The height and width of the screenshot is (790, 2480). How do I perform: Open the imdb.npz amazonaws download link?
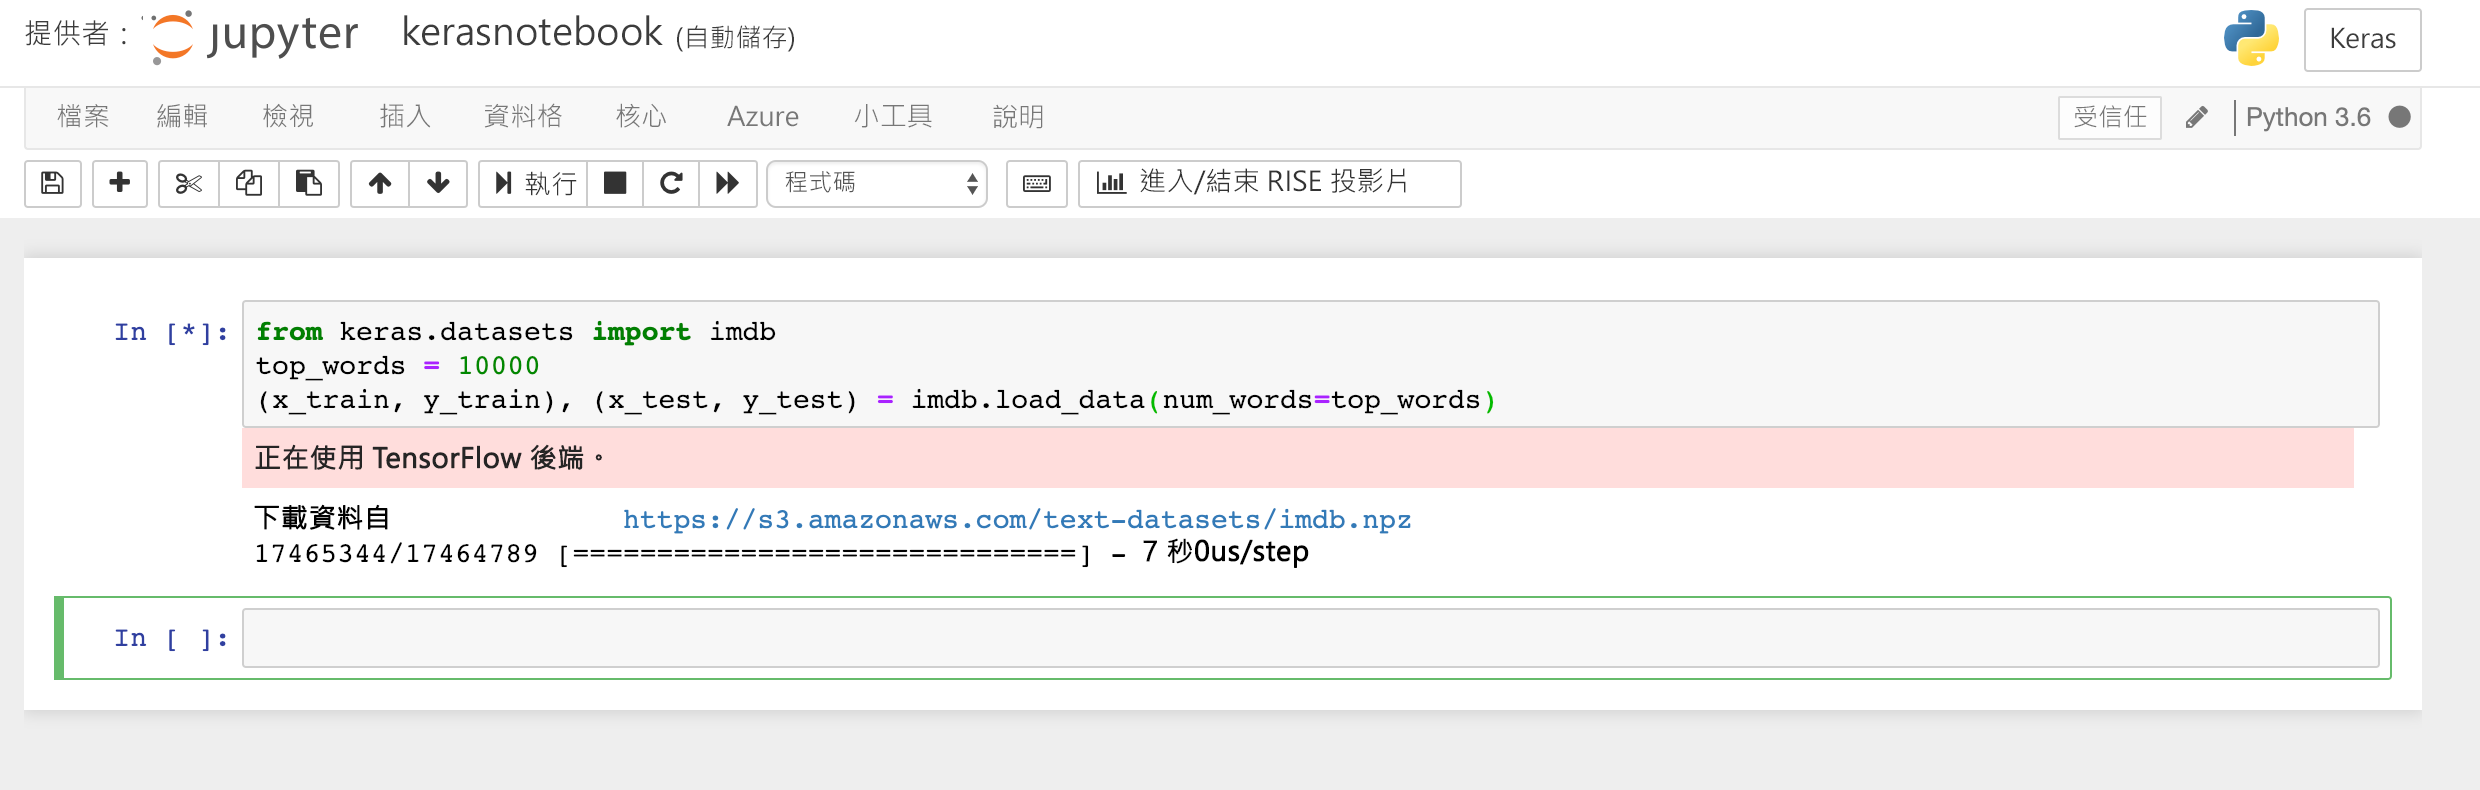click(x=1017, y=520)
